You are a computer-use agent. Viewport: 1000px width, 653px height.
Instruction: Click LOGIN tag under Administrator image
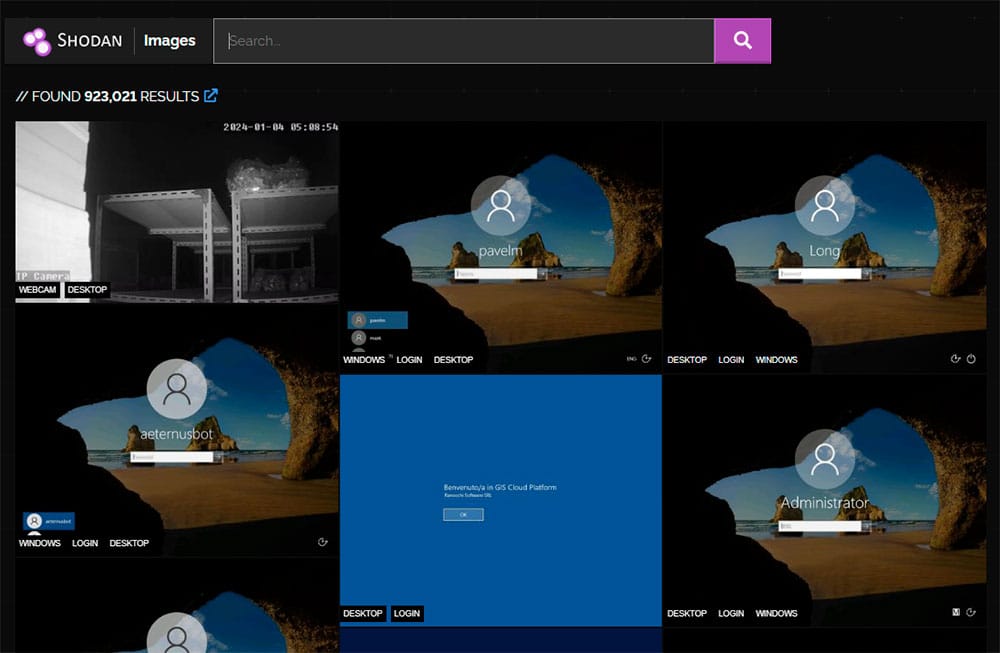731,613
